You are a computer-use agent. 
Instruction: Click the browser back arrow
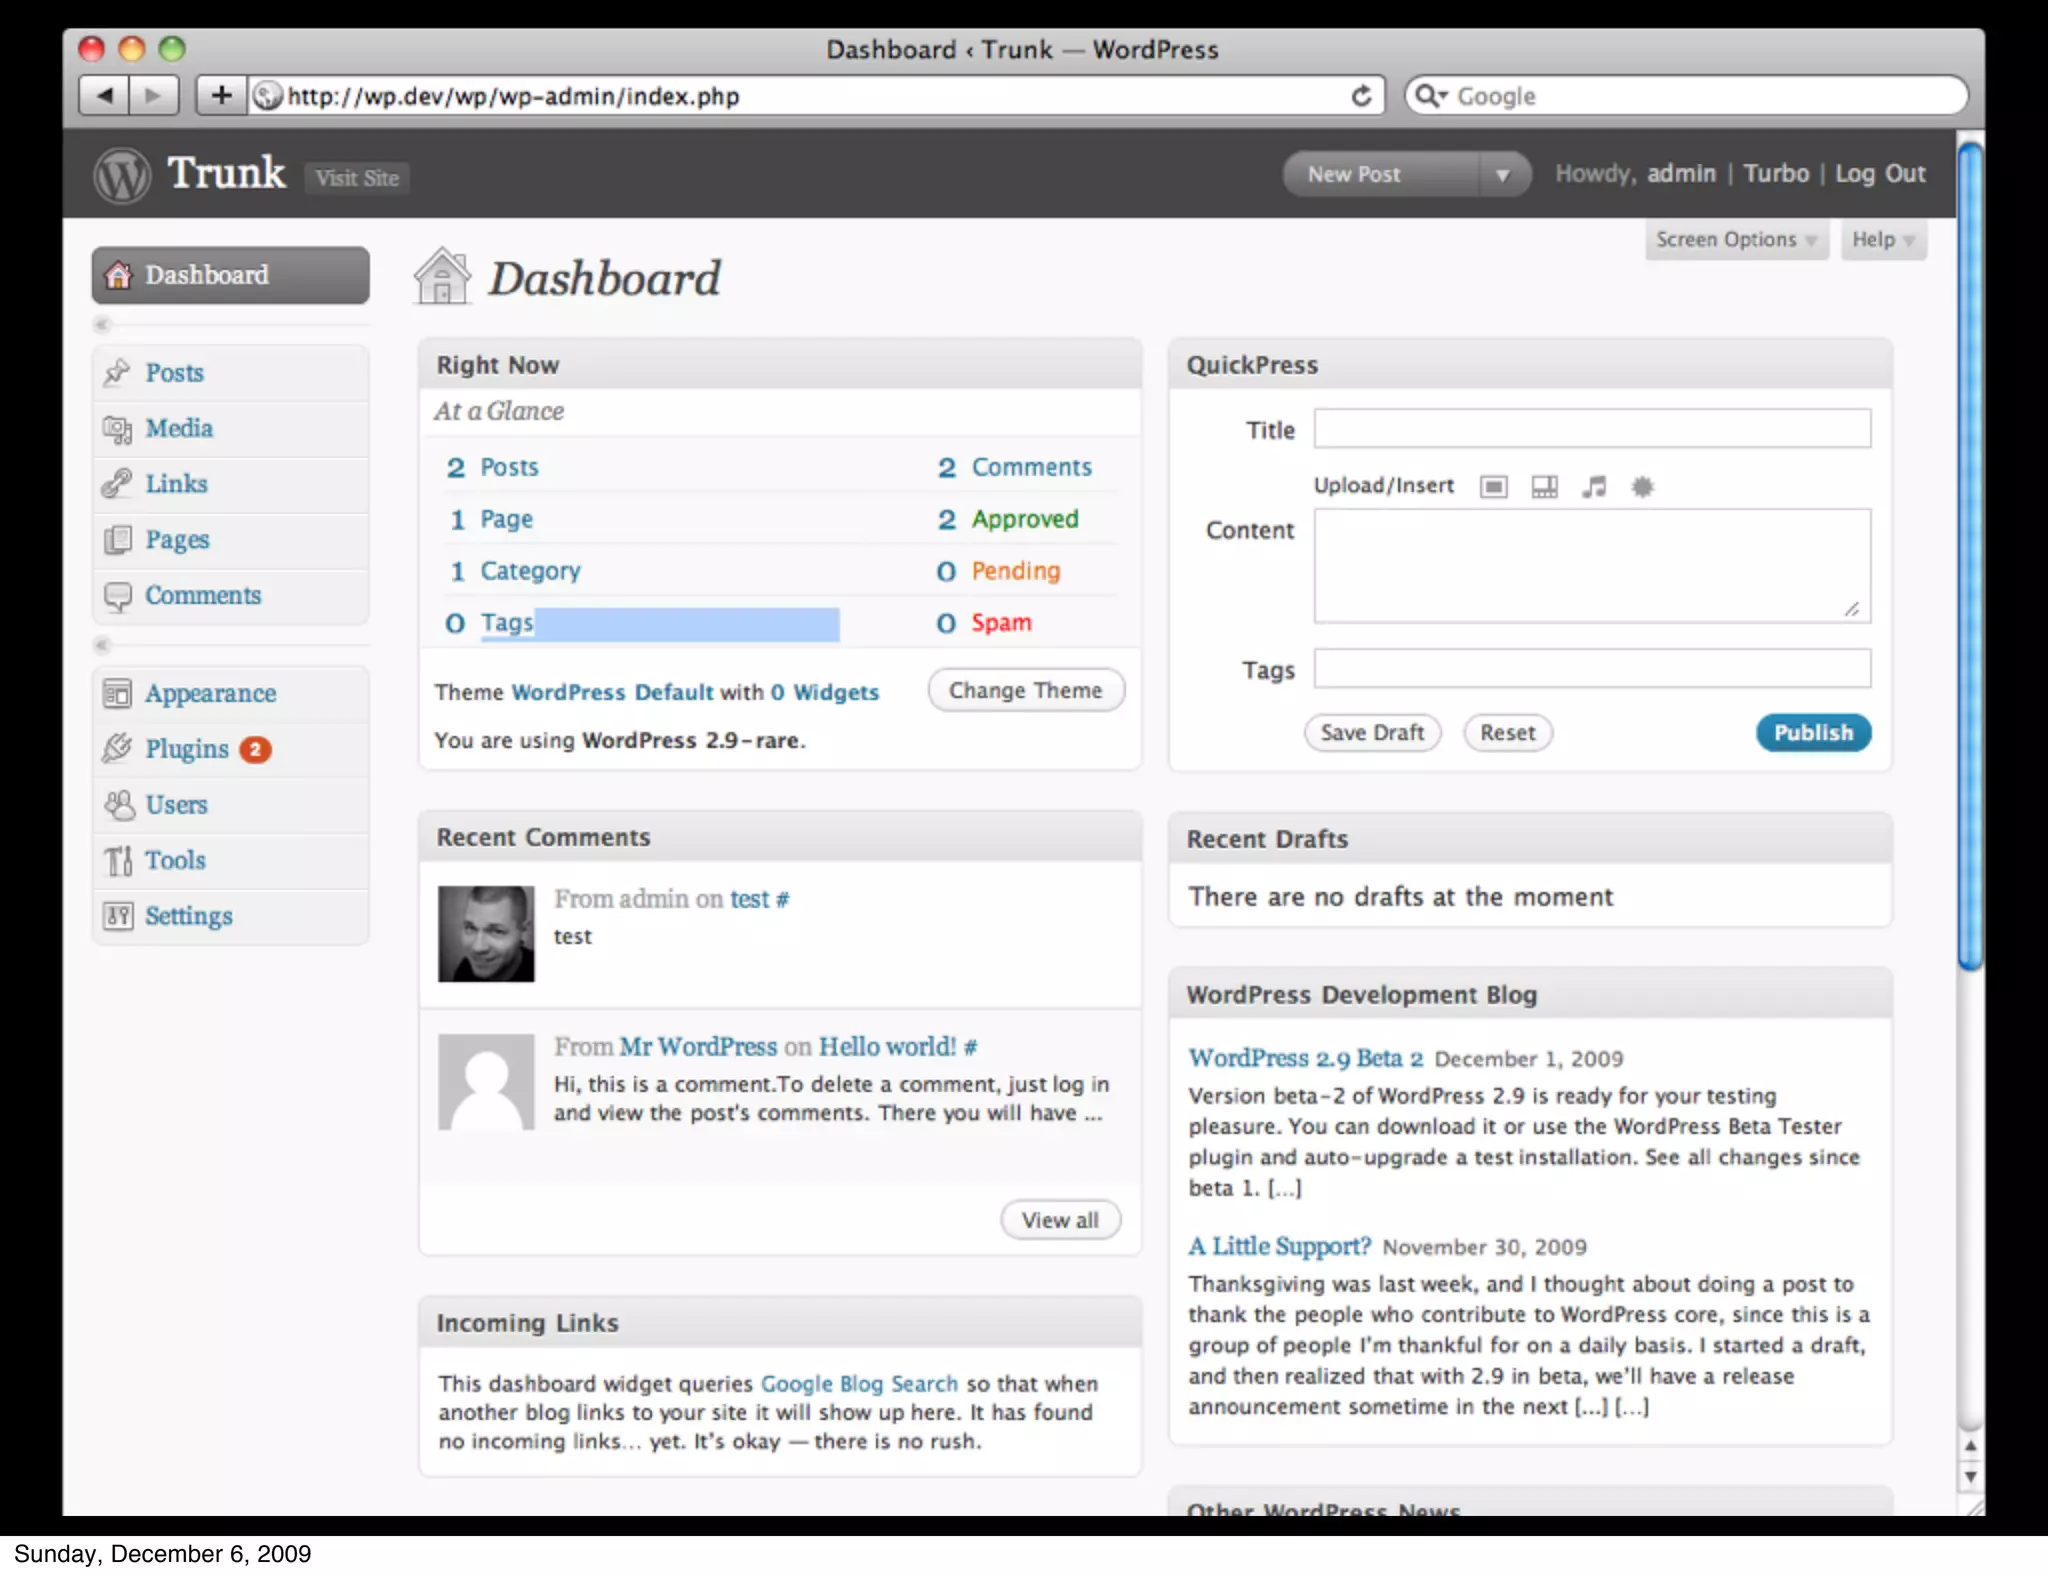[104, 96]
